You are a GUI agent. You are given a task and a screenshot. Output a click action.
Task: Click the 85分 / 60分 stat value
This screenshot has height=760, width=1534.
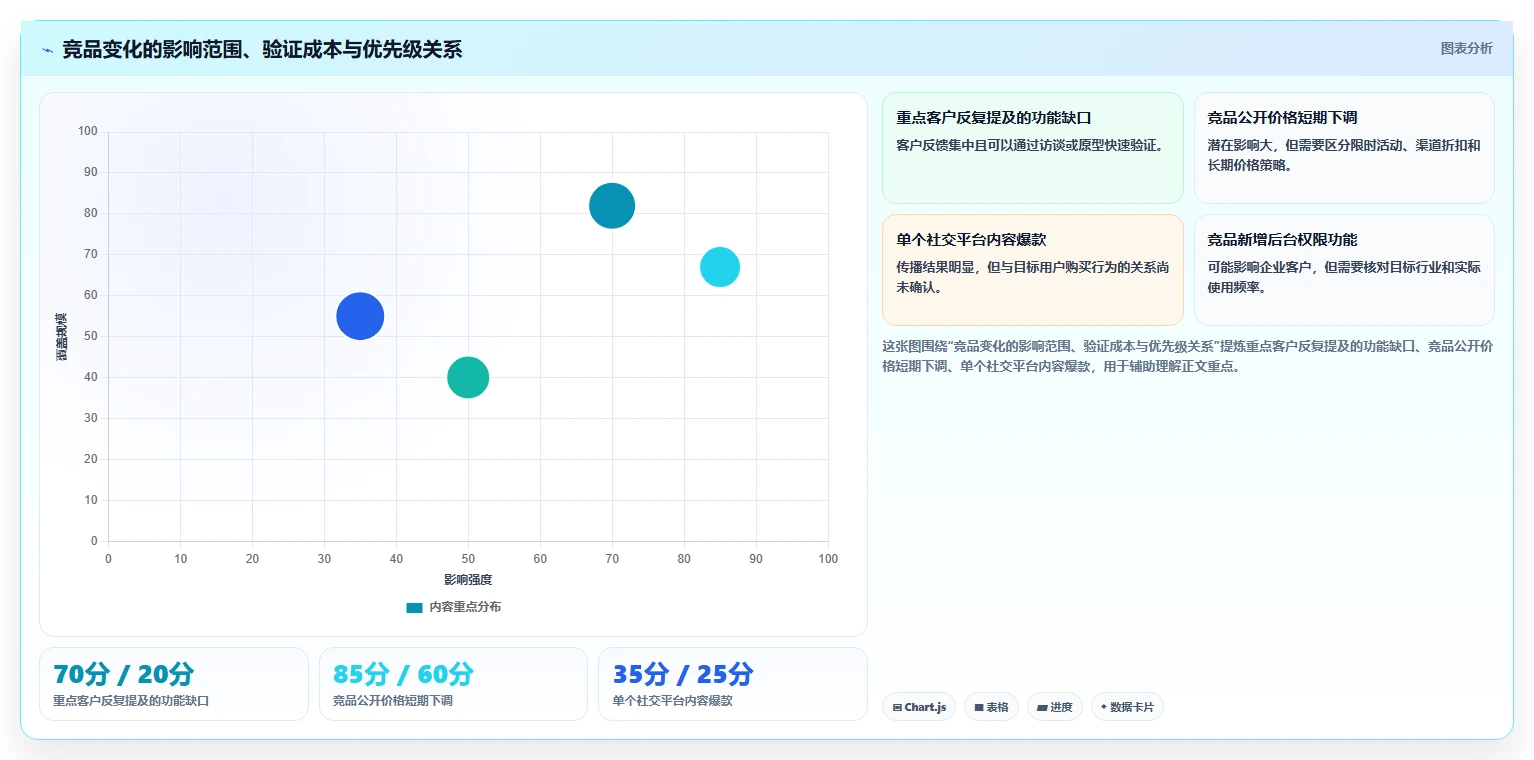point(404,674)
